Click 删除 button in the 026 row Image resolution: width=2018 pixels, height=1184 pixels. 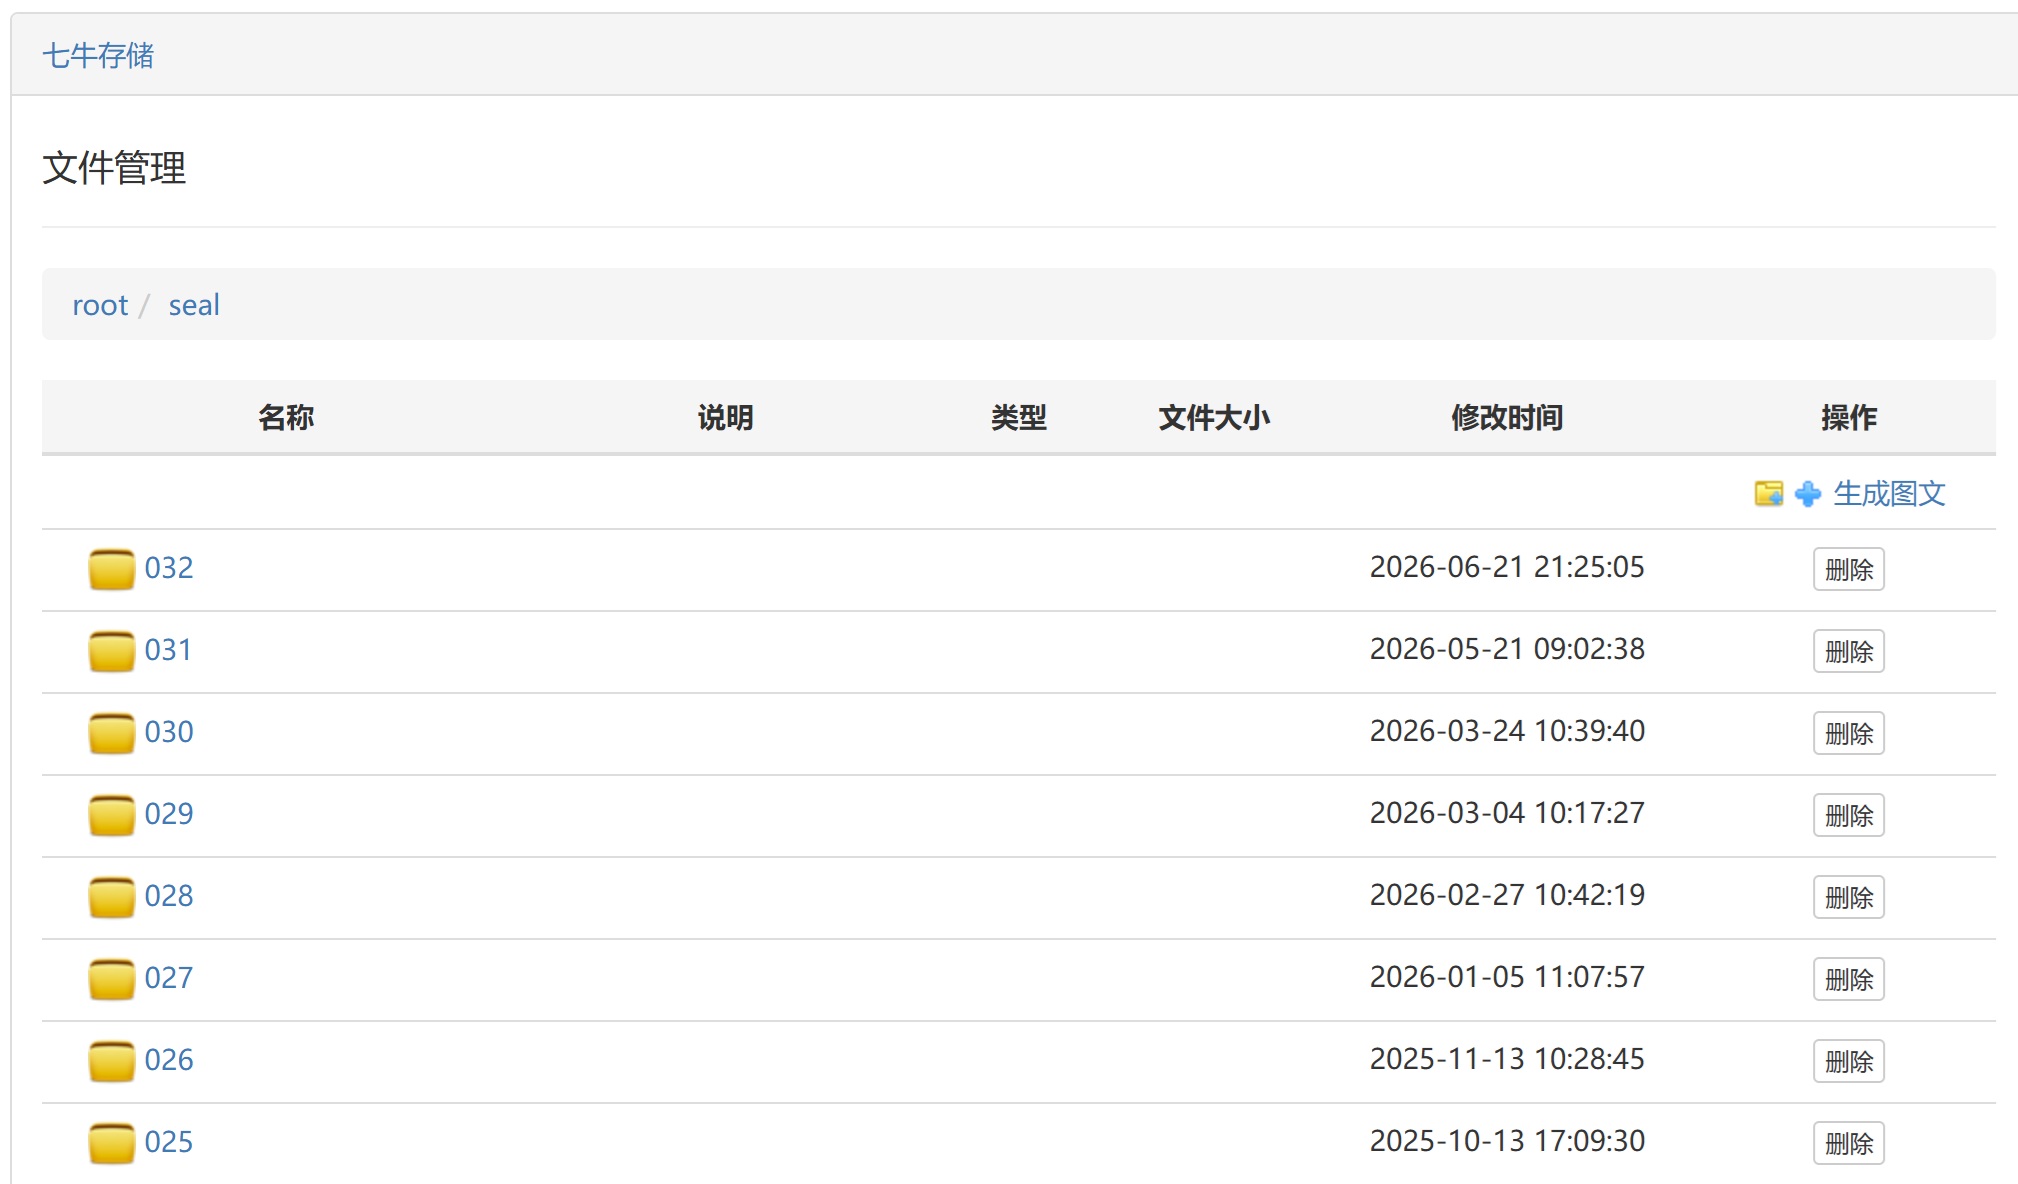[x=1849, y=1061]
